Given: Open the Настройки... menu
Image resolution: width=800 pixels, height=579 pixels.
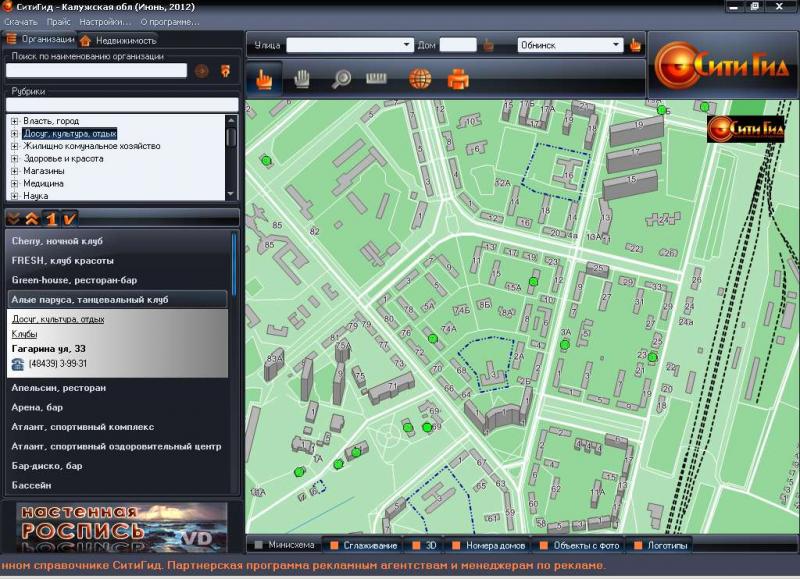Looking at the screenshot, I should (x=105, y=22).
